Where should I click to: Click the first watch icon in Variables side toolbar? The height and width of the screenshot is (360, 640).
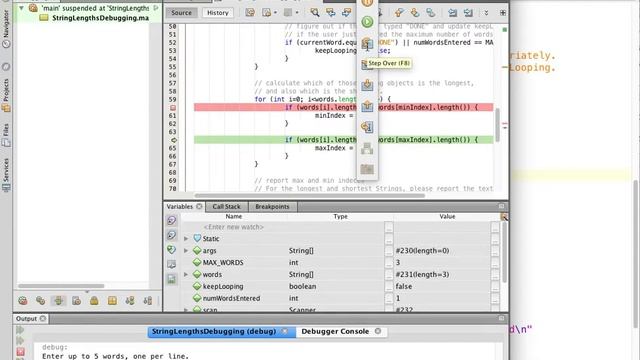[171, 220]
